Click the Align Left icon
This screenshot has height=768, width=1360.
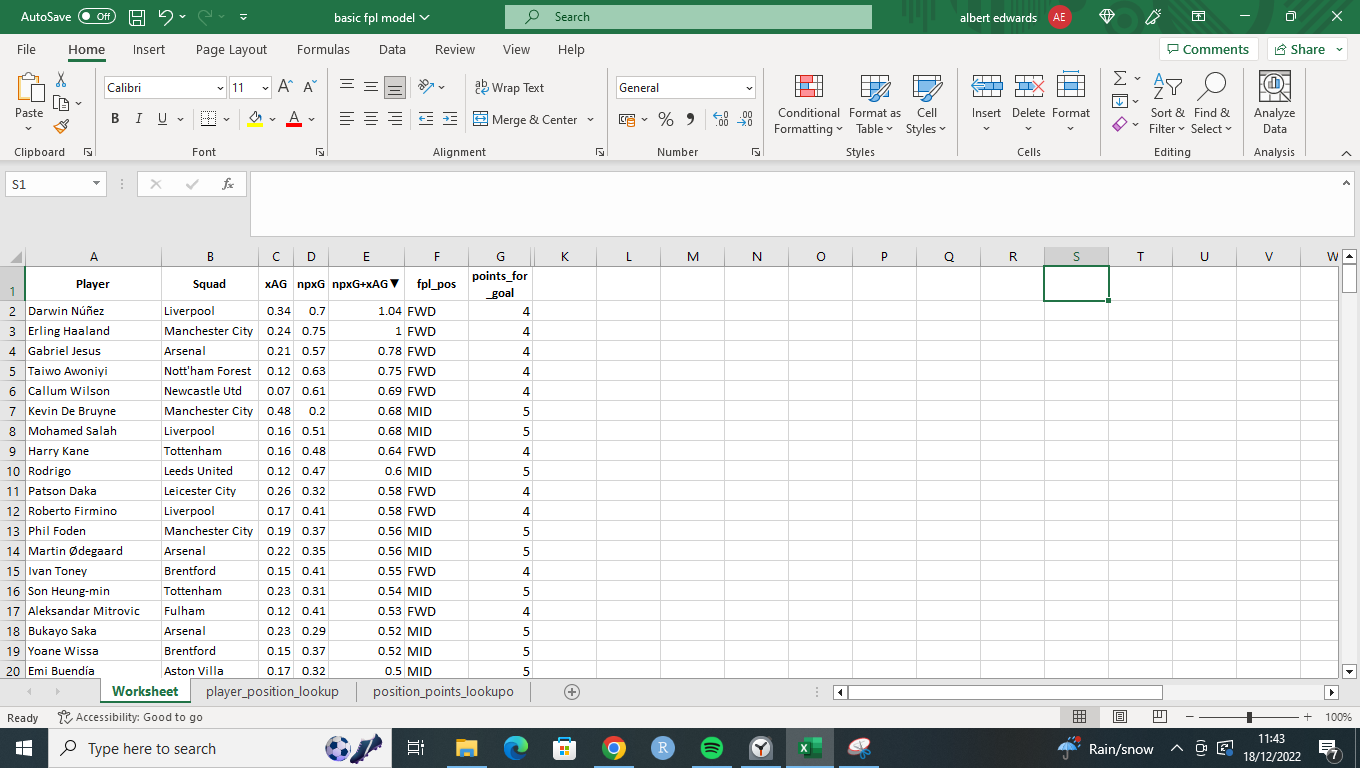point(347,119)
